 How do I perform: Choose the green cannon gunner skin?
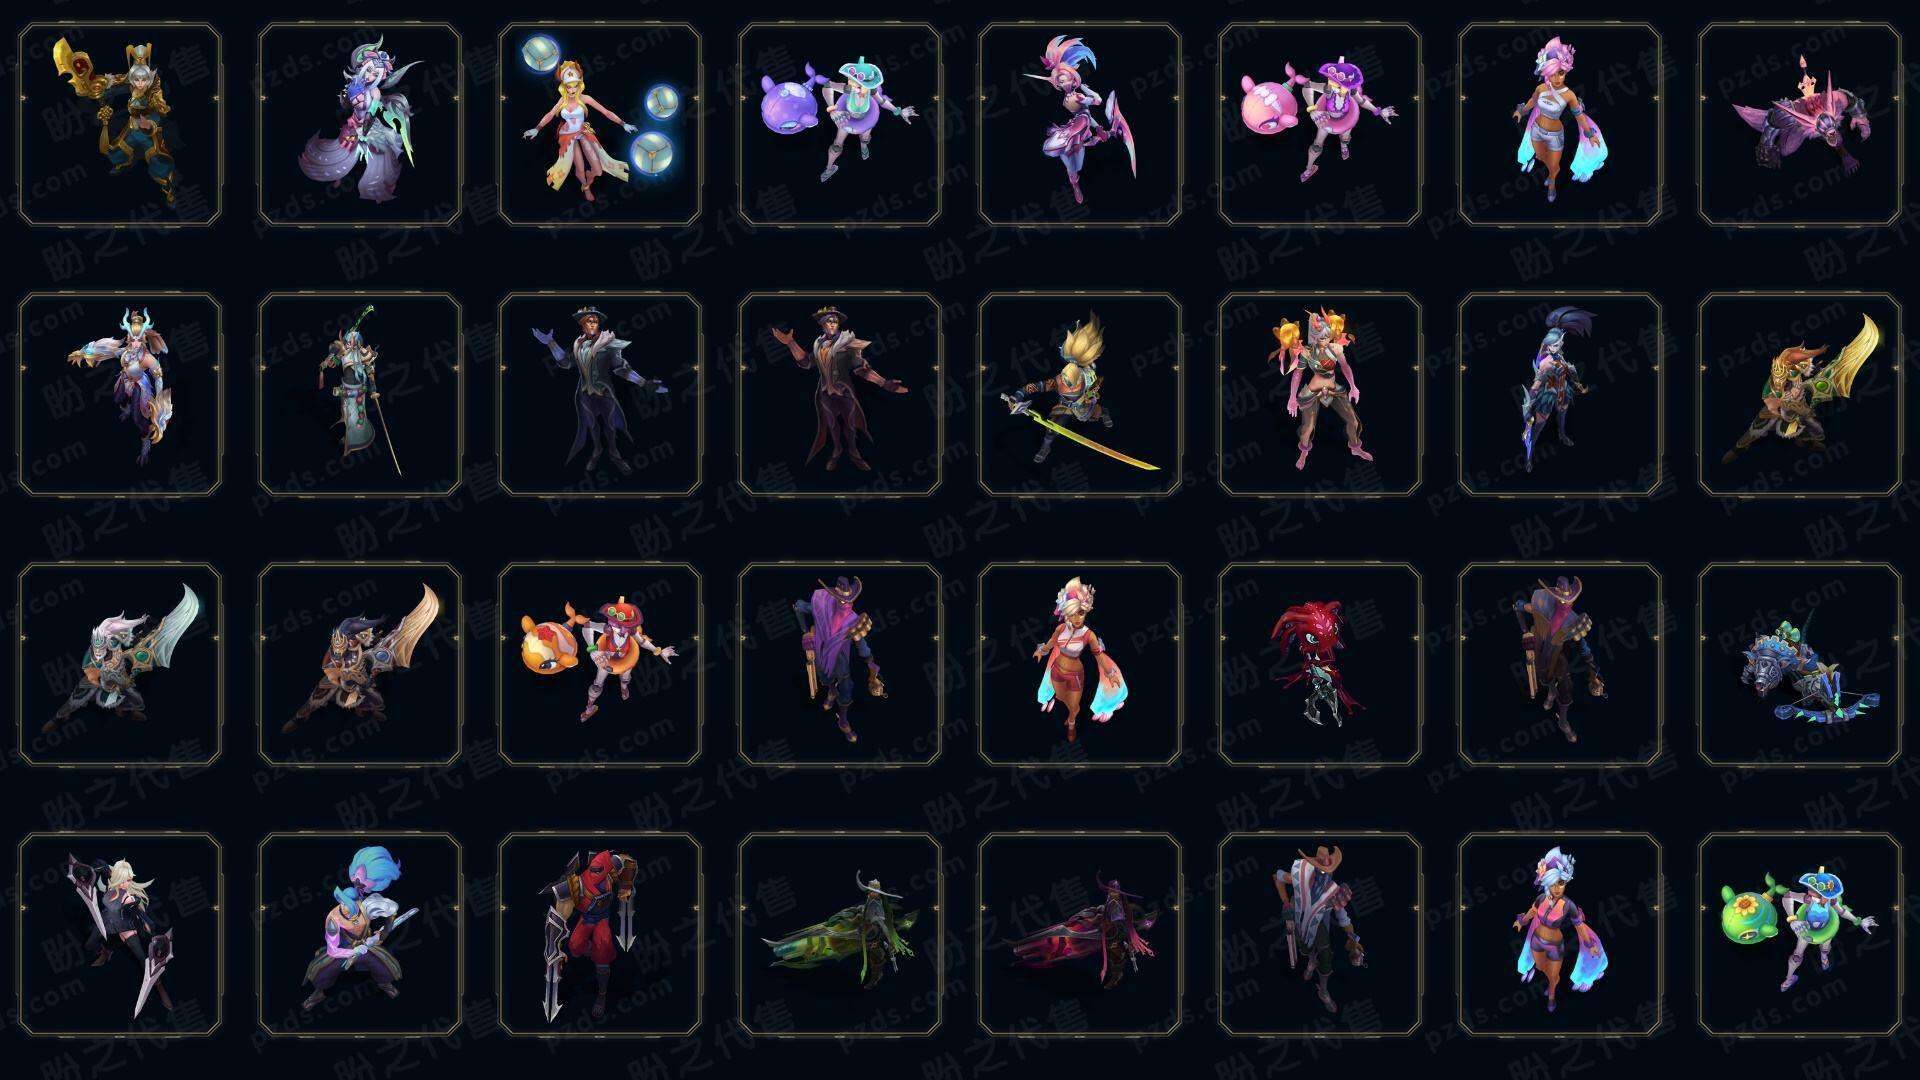pyautogui.click(x=840, y=934)
